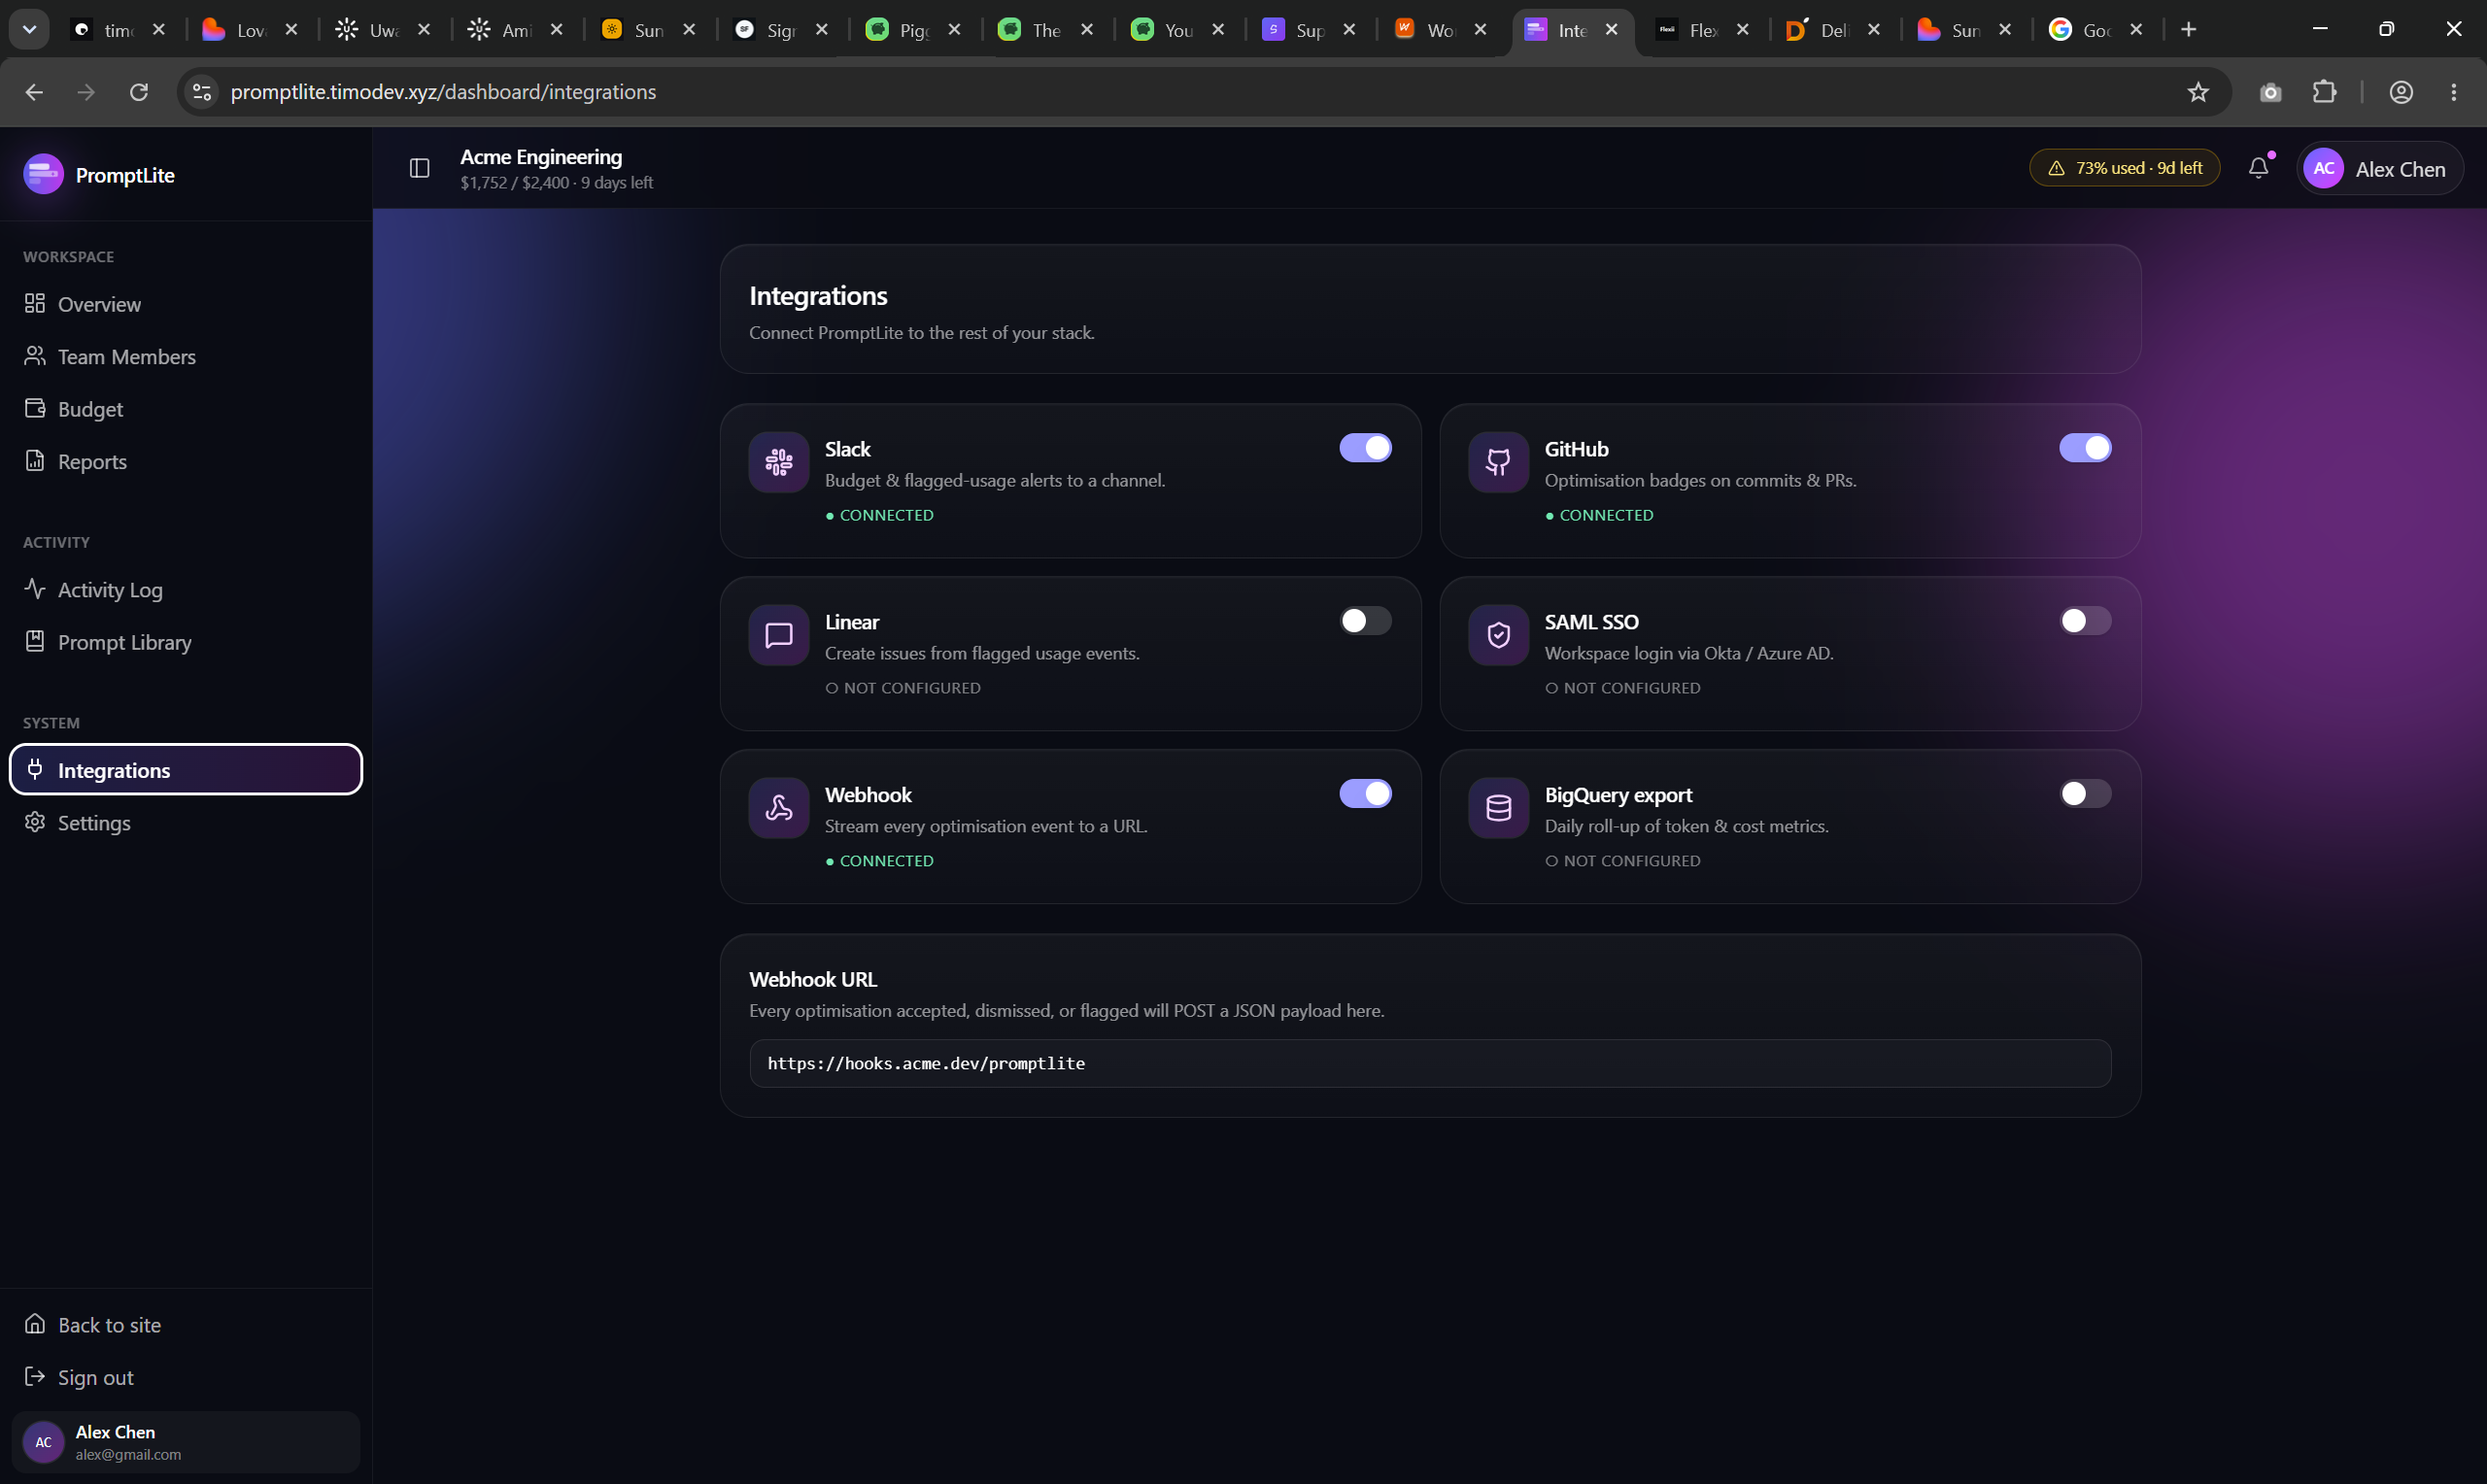Disable the Slack integration toggle
This screenshot has width=2487, height=1484.
[x=1365, y=448]
